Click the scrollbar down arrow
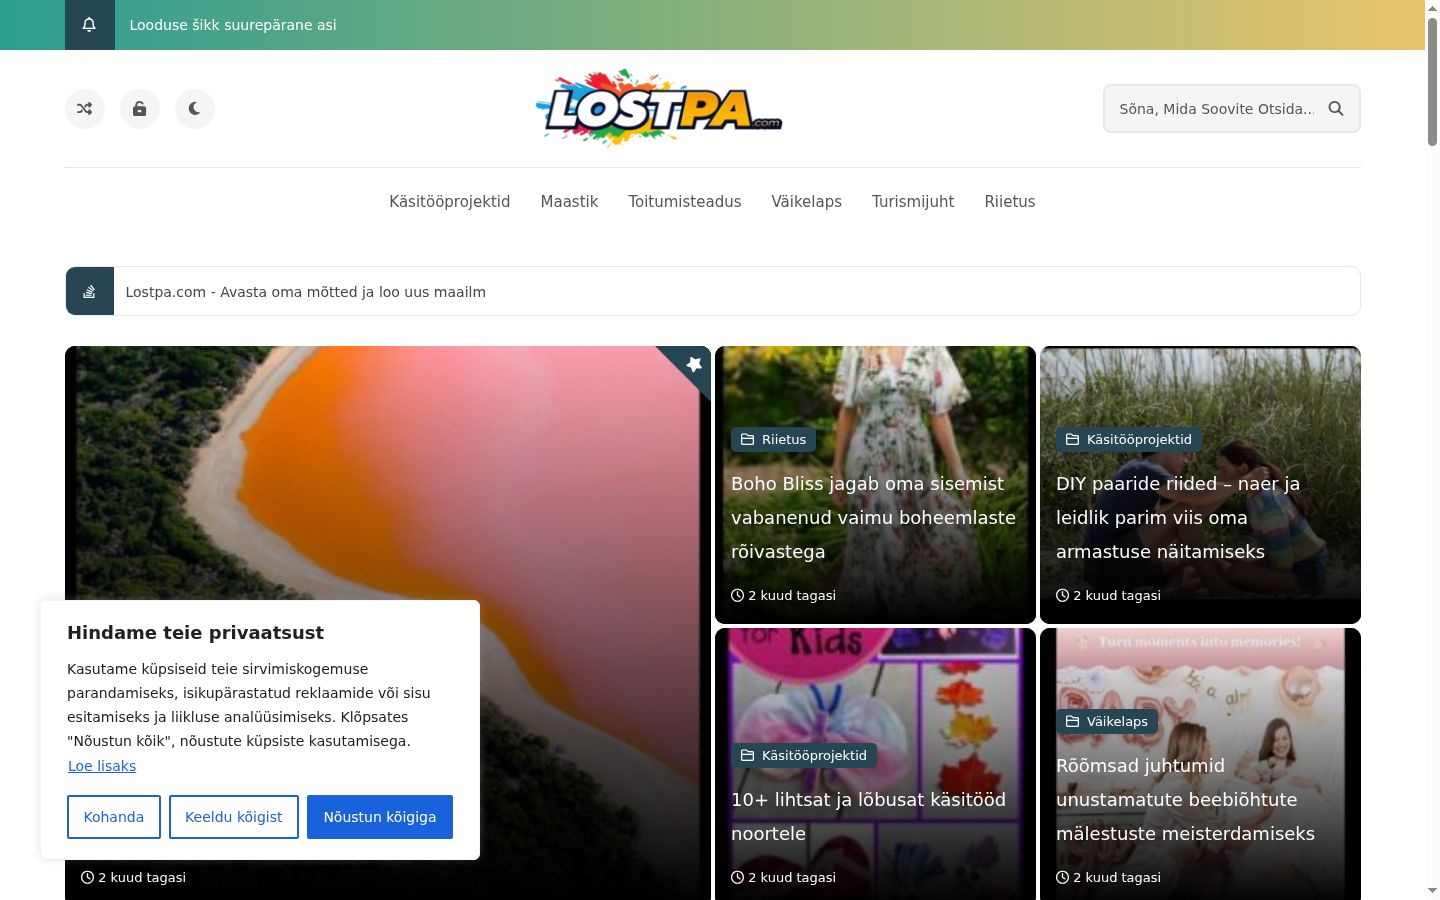Viewport: 1440px width, 900px height. 1432,890
